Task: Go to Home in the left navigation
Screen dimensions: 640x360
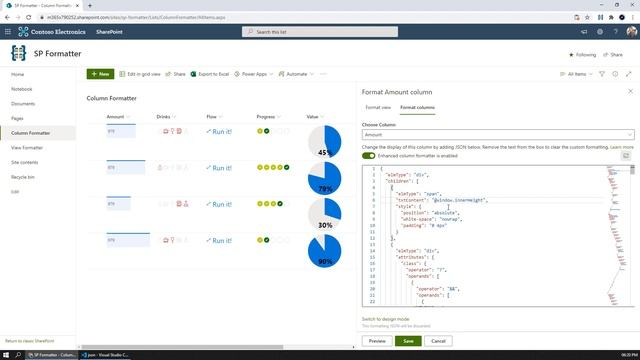Action: pyautogui.click(x=18, y=74)
